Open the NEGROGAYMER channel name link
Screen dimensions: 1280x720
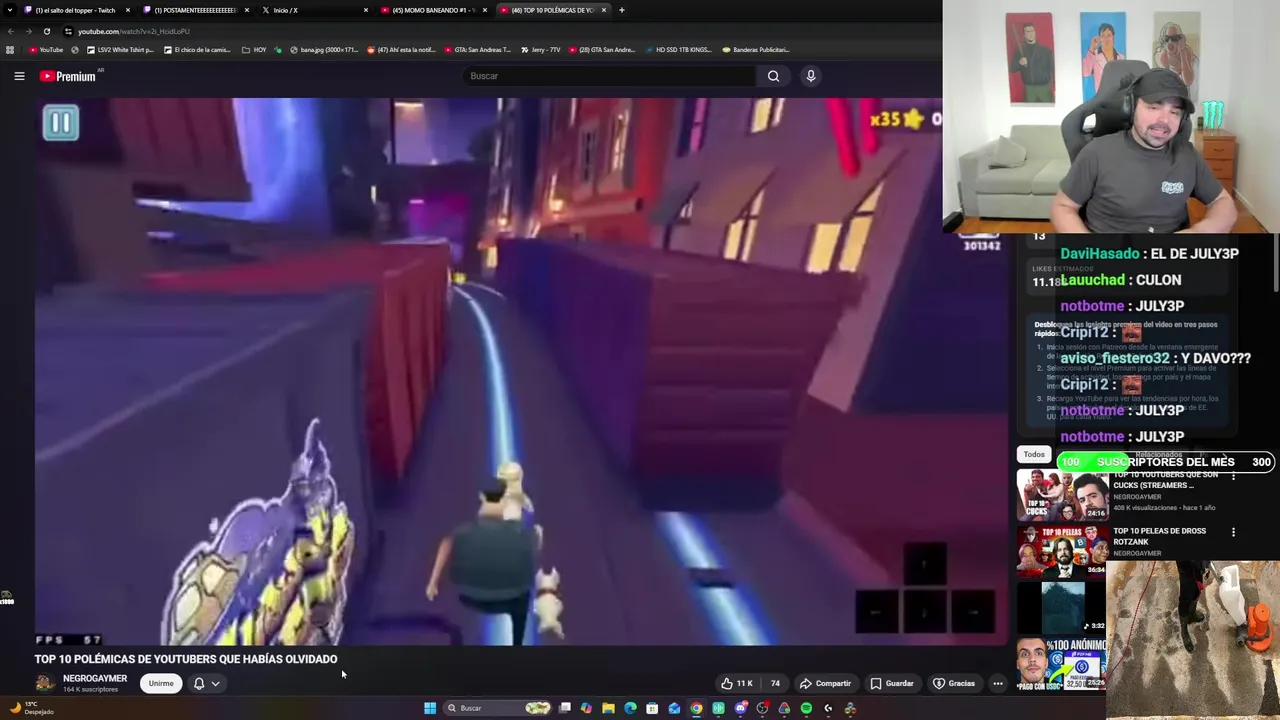tap(95, 678)
